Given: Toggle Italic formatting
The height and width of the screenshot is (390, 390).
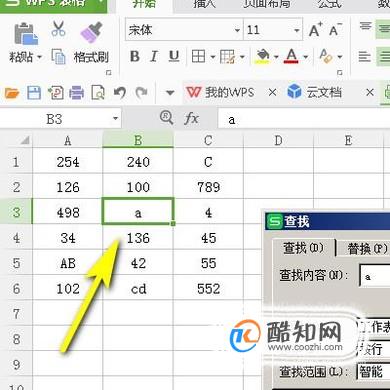Looking at the screenshot, I should 154,57.
